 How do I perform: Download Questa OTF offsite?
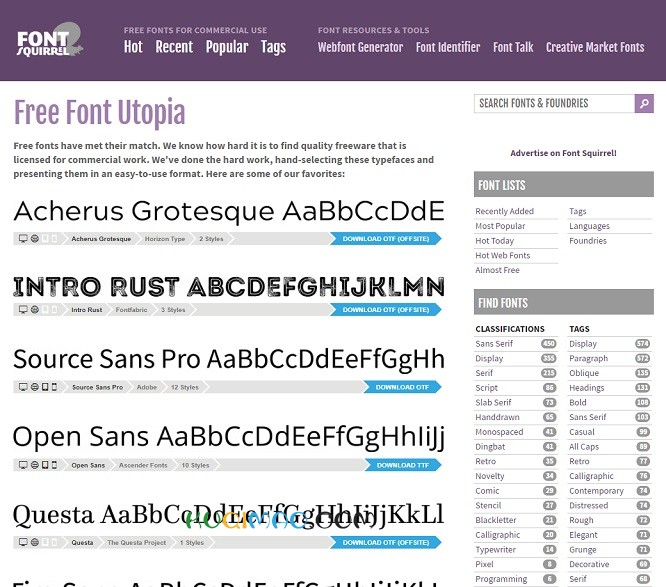(x=386, y=542)
